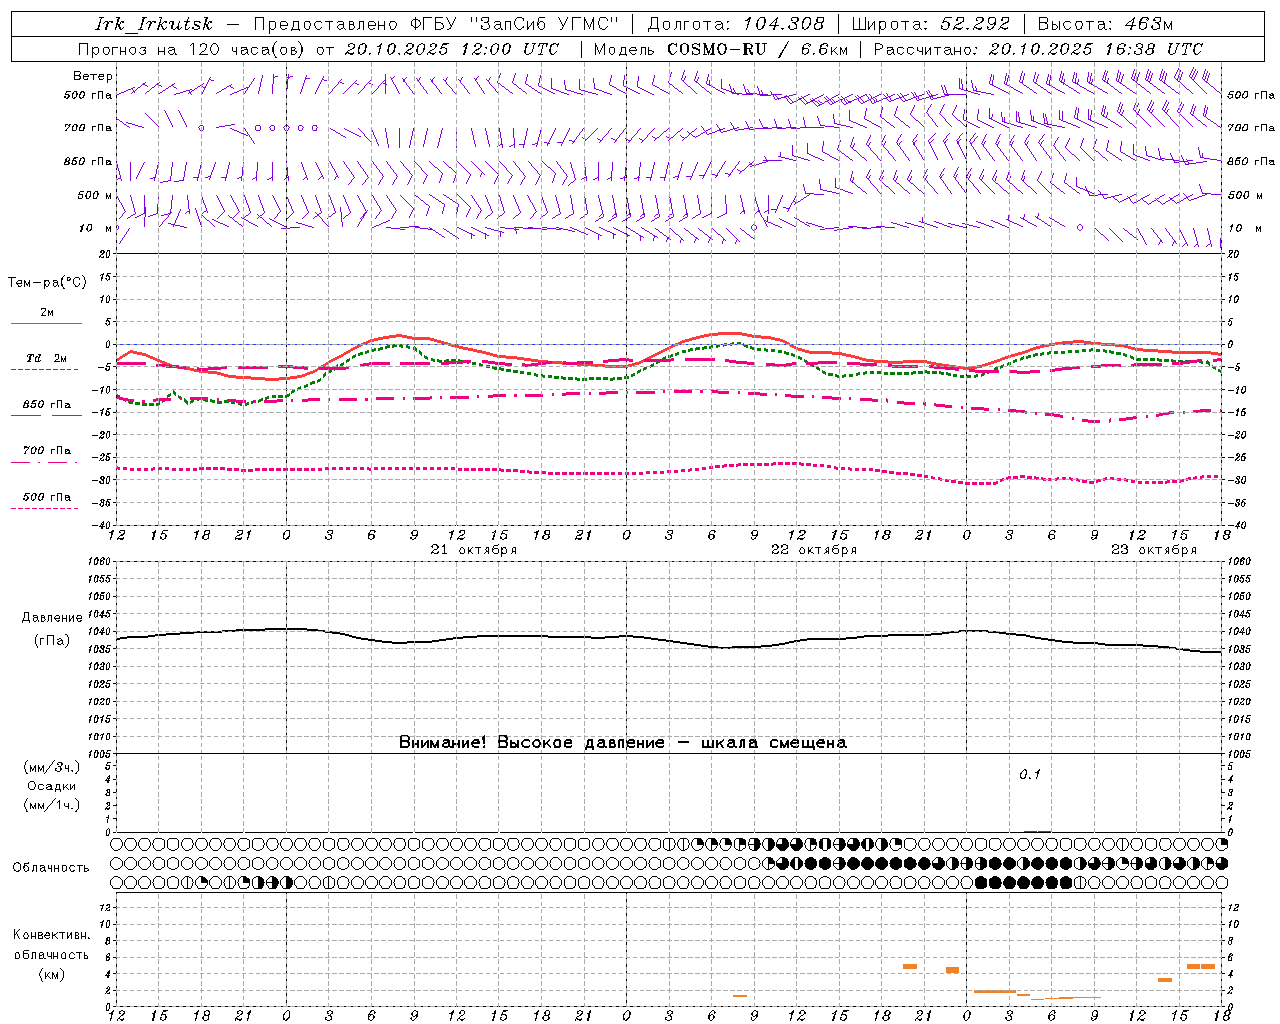The width and height of the screenshot is (1280, 1024).
Task: Click the warning Внимание! Высокое давление — шкала смещена
Action: pyautogui.click(x=623, y=742)
